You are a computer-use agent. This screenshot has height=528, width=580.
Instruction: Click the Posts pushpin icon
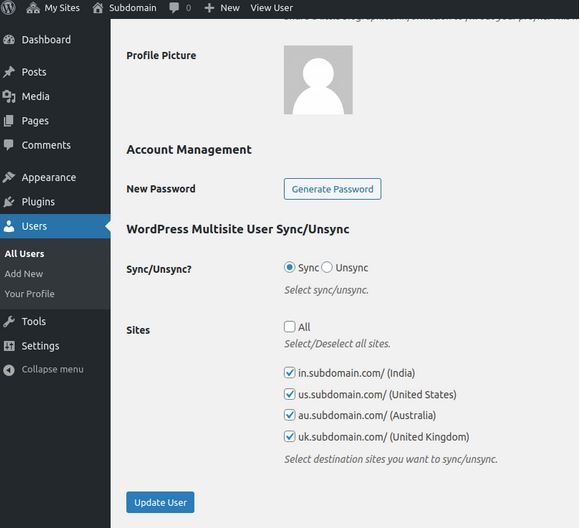click(9, 72)
